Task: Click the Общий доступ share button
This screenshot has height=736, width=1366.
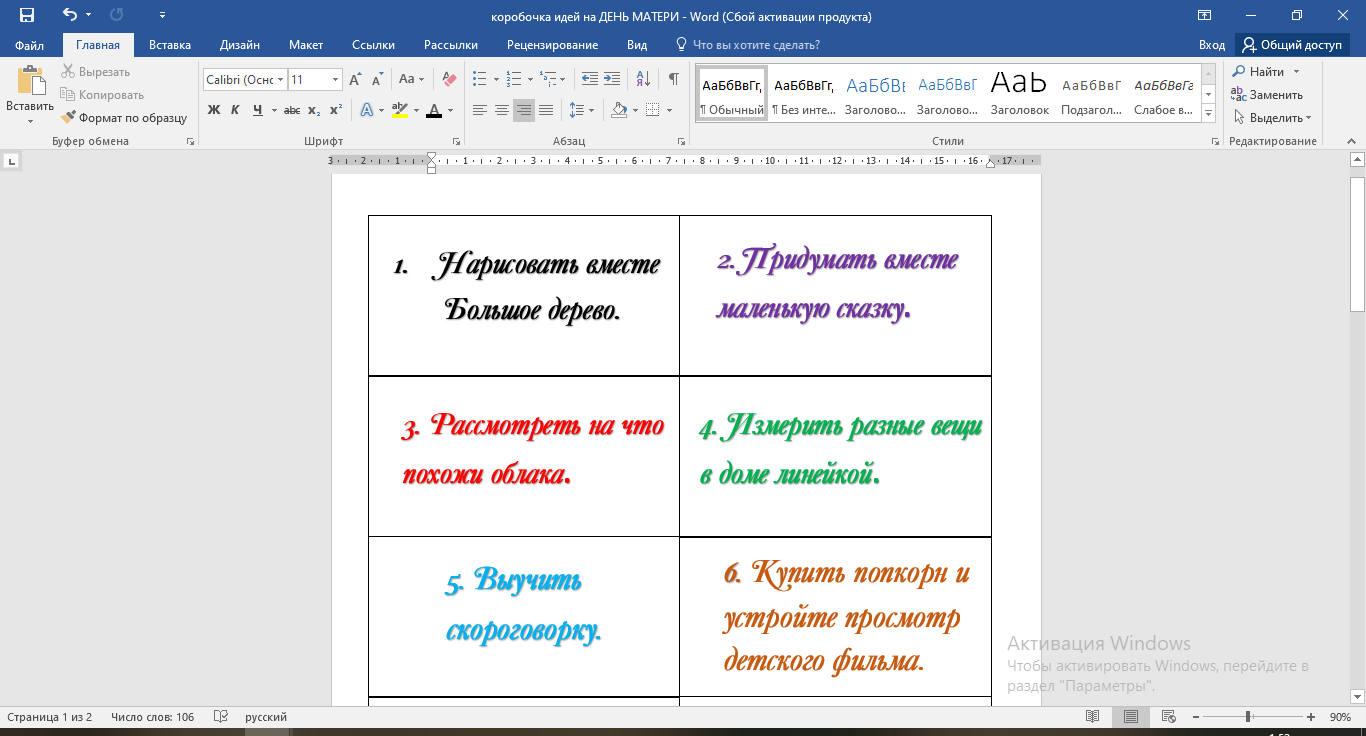Action: [1292, 45]
